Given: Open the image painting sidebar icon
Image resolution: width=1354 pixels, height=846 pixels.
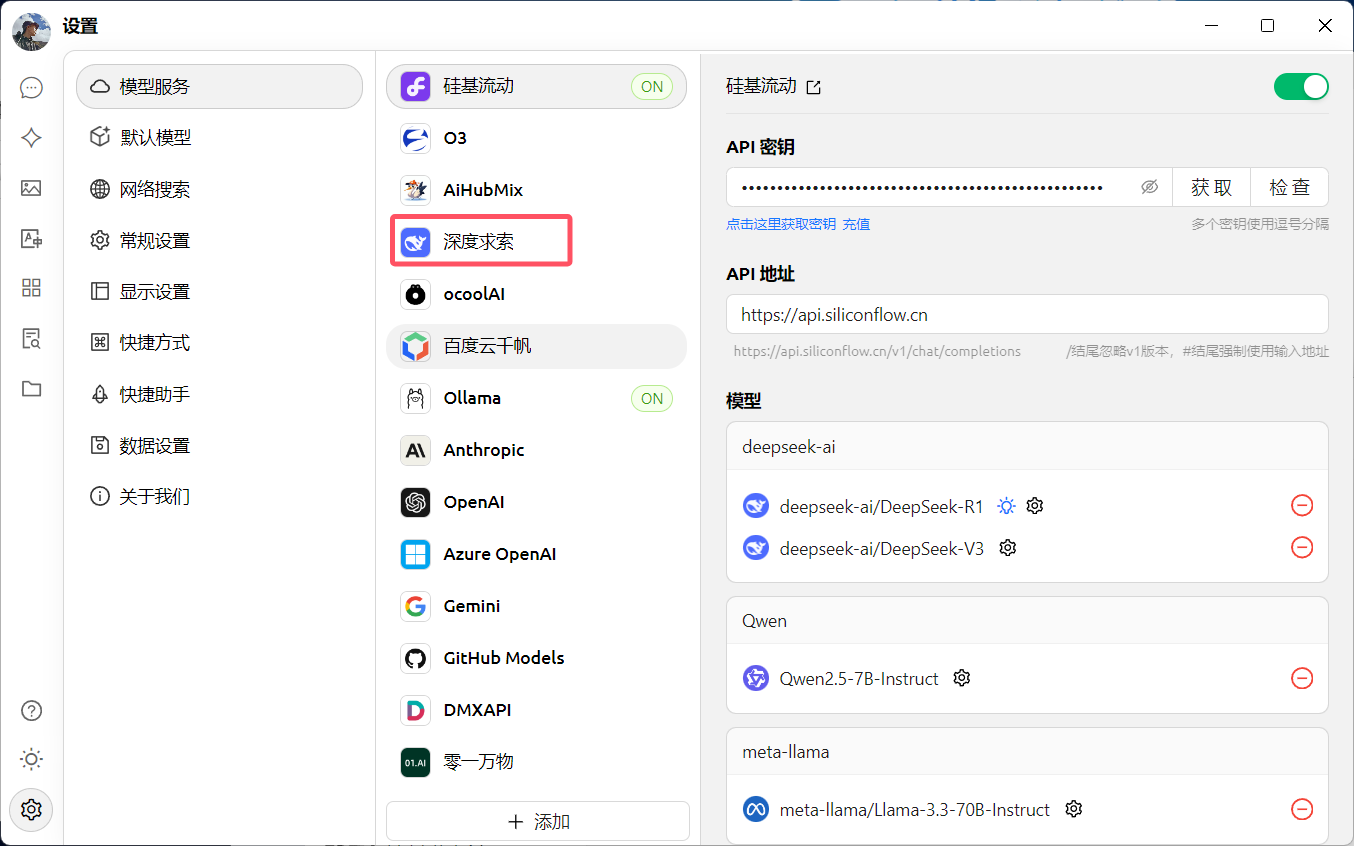Looking at the screenshot, I should click(31, 188).
